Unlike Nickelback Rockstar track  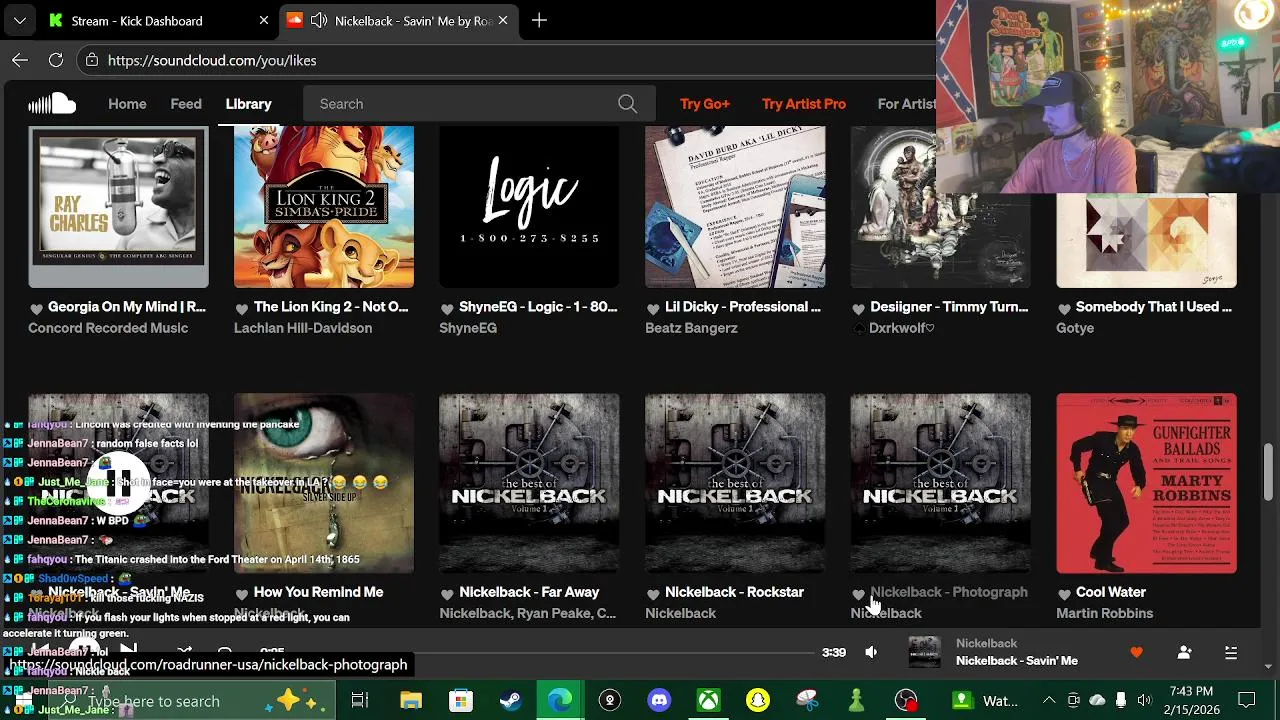(653, 593)
